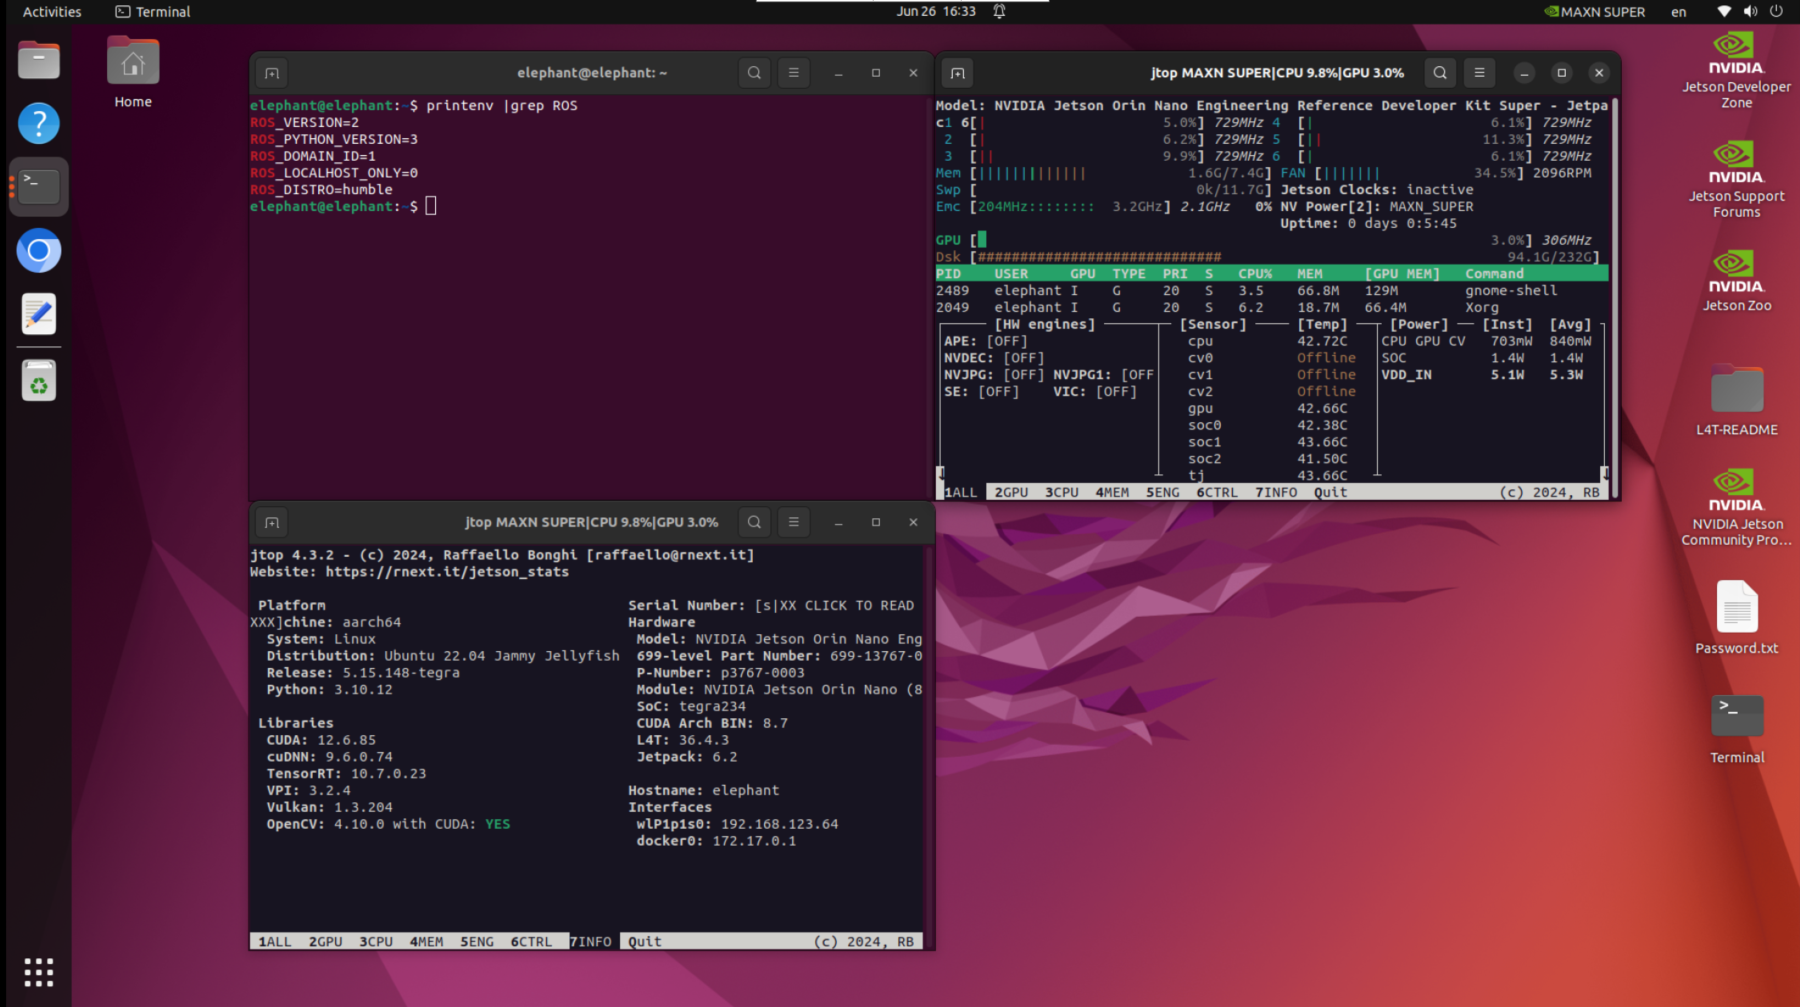The height and width of the screenshot is (1007, 1800).
Task: Click the terminal prompt input cursor
Action: pyautogui.click(x=431, y=206)
